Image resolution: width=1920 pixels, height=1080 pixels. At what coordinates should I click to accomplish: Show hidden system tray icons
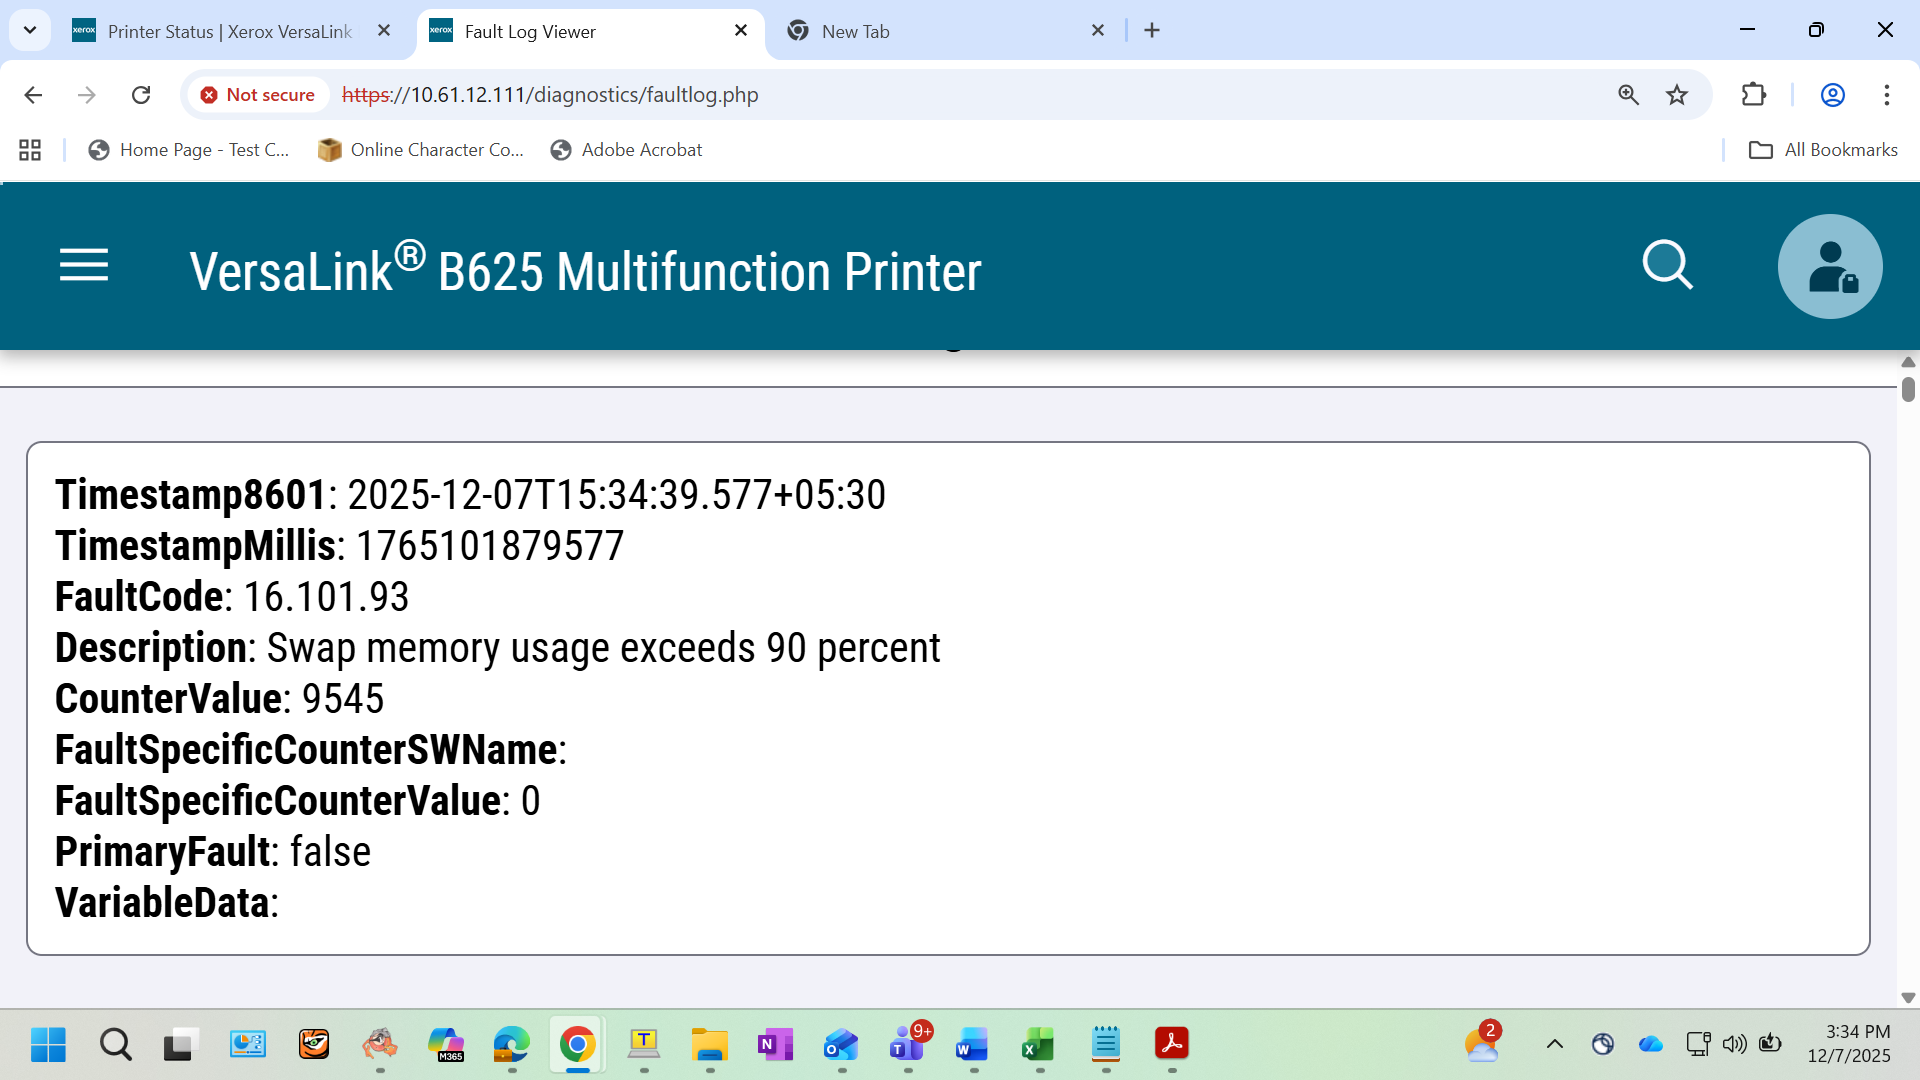tap(1555, 1044)
